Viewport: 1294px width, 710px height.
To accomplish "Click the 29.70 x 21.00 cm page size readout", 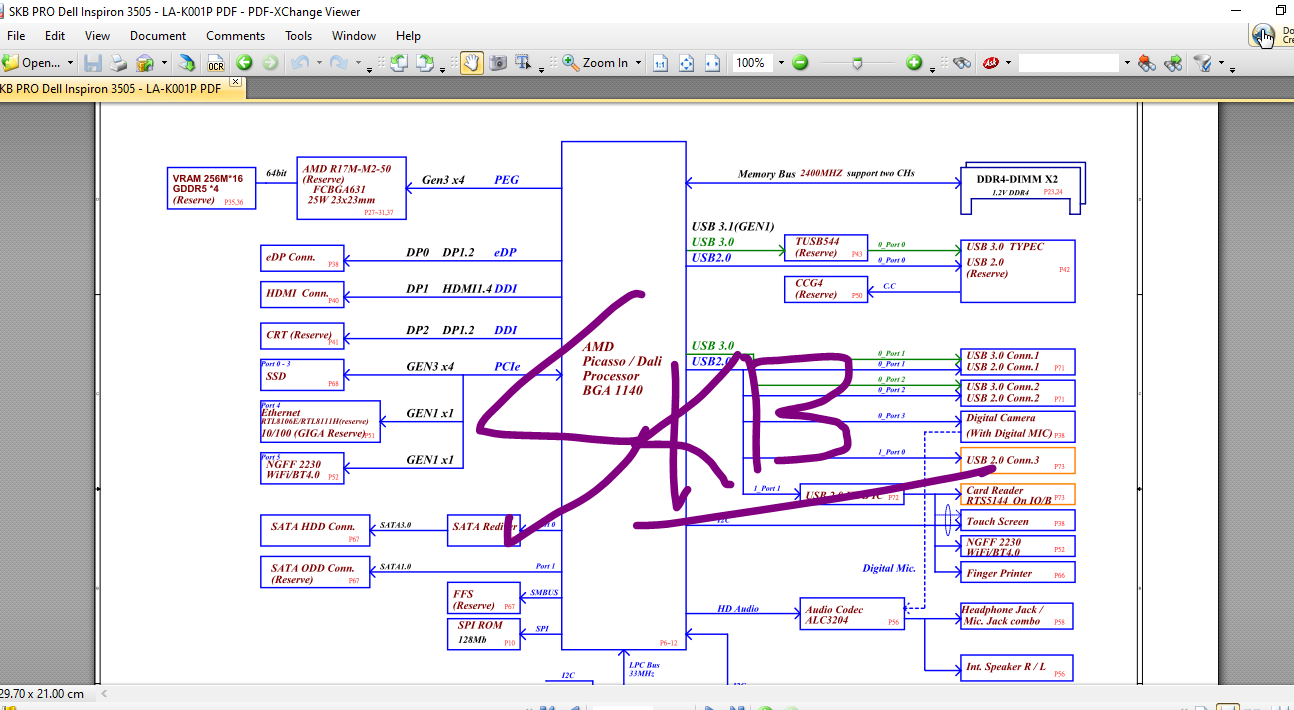I will [x=42, y=693].
